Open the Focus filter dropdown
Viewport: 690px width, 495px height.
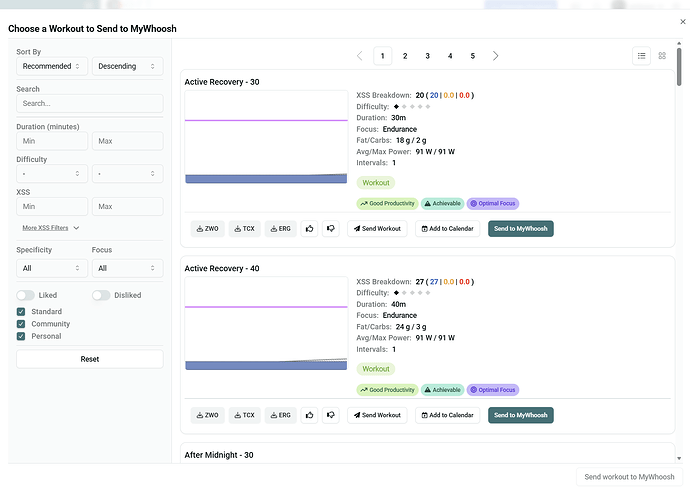[127, 268]
